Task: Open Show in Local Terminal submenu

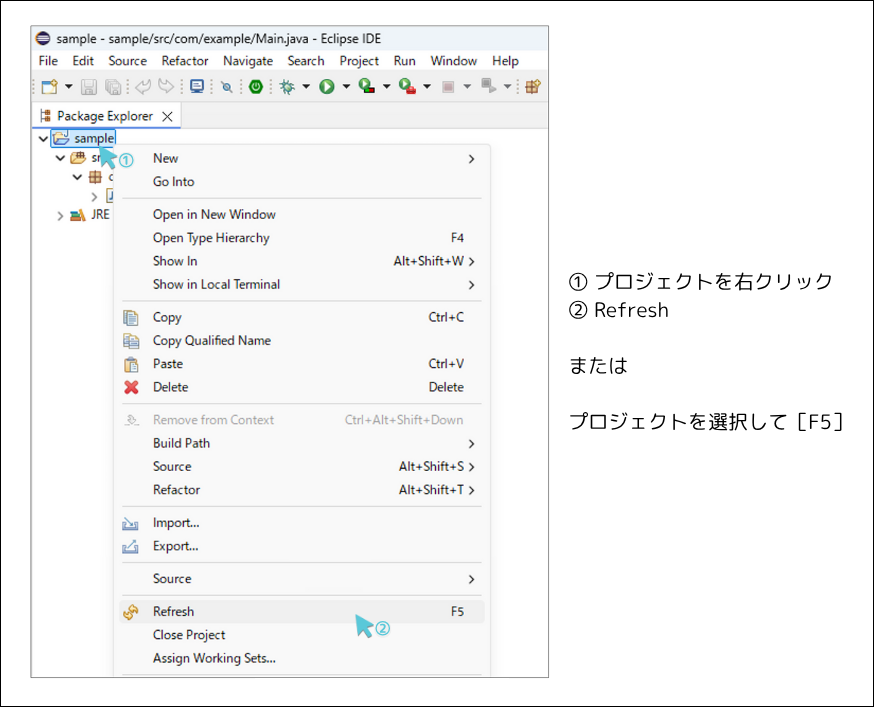Action: click(302, 285)
